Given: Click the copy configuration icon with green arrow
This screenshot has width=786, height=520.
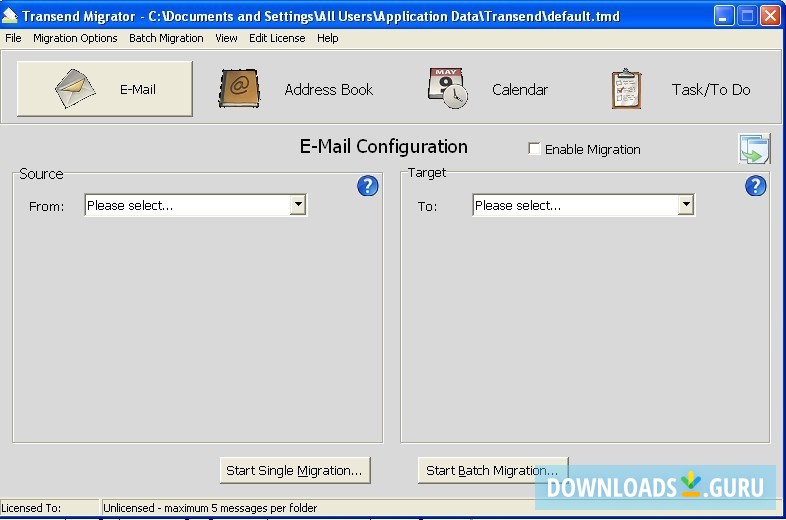Looking at the screenshot, I should click(x=754, y=148).
